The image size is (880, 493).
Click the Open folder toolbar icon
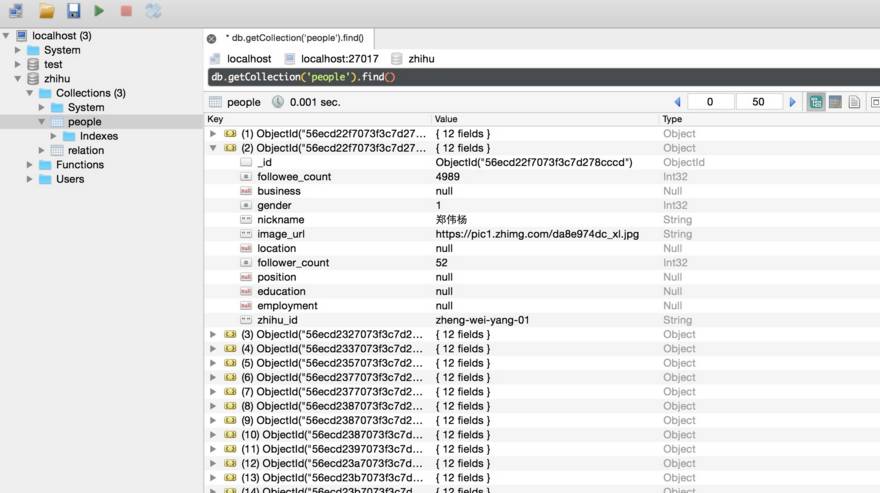[47, 11]
